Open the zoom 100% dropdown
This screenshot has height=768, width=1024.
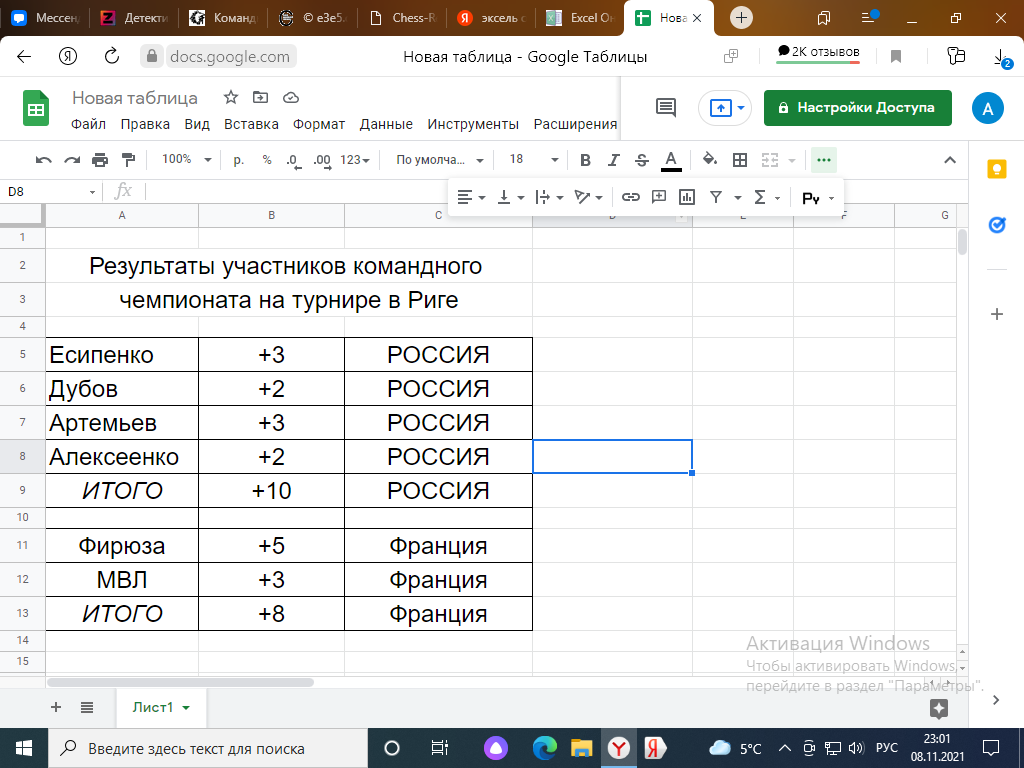(187, 159)
